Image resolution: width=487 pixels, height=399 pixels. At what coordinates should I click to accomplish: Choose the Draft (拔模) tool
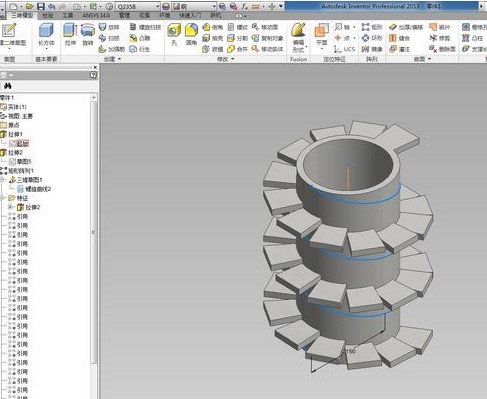tap(213, 49)
